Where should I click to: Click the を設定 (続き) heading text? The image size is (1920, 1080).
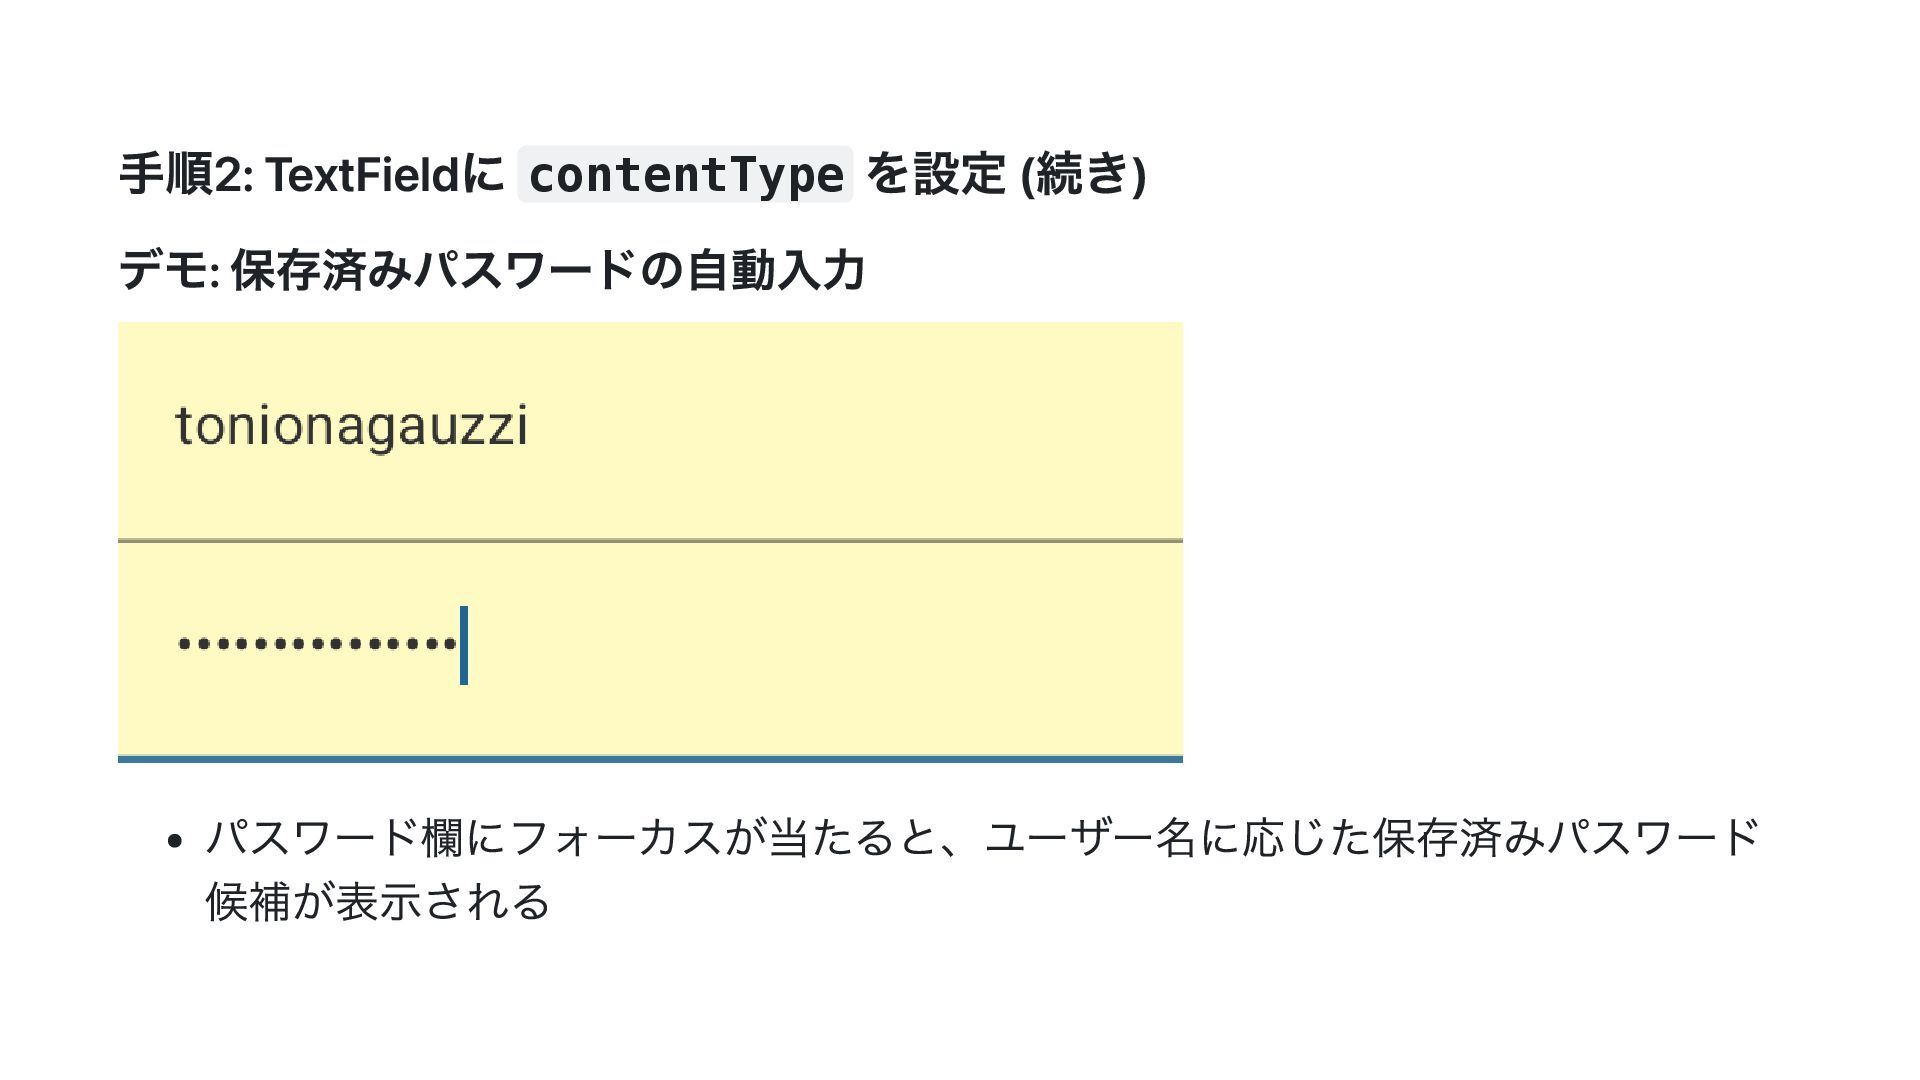(x=1004, y=175)
